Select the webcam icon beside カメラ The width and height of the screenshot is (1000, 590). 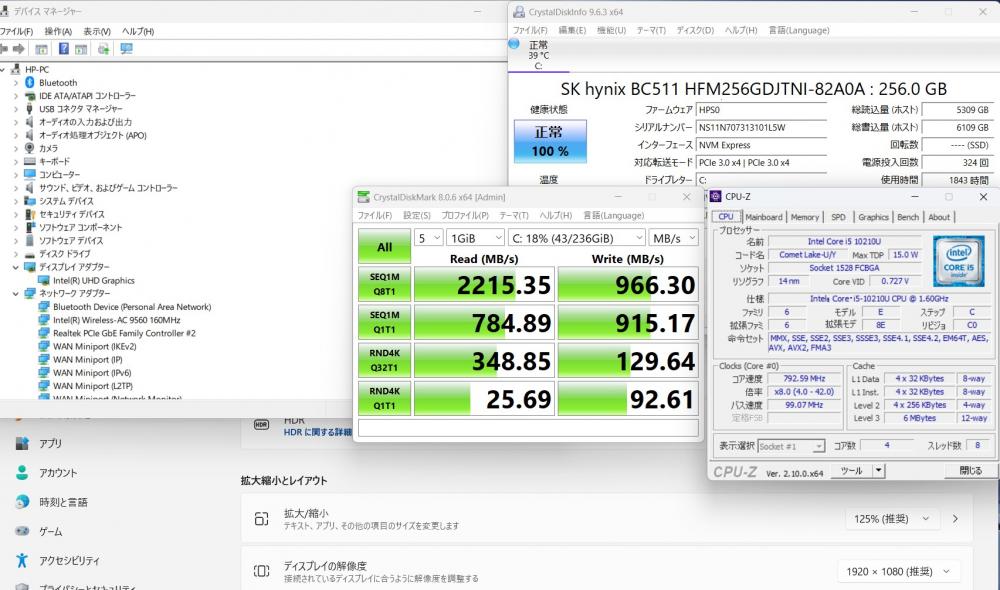pos(29,148)
